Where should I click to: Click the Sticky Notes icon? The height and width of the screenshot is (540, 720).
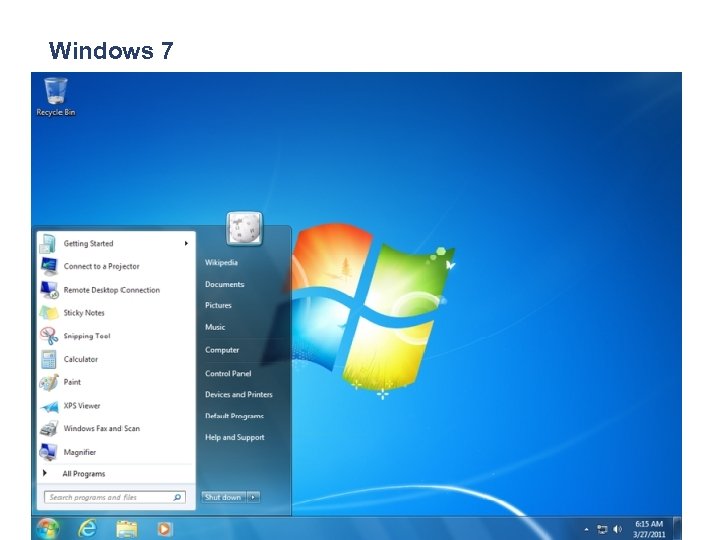(49, 313)
